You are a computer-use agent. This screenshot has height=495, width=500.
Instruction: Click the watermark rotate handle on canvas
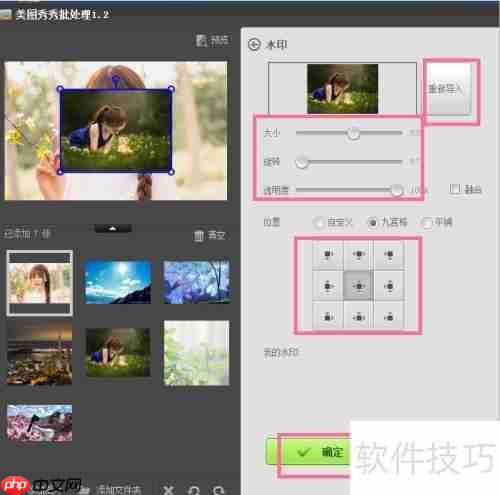point(116,79)
